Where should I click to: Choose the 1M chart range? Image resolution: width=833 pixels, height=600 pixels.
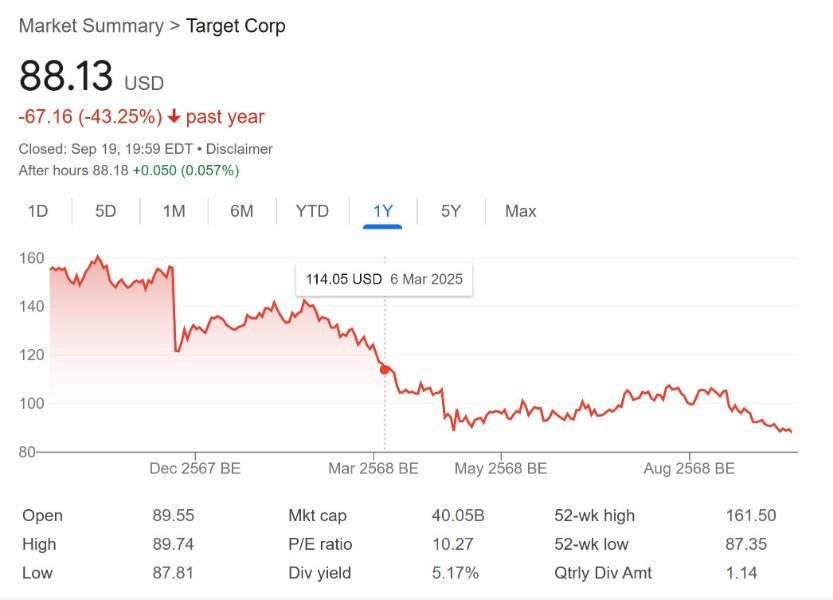click(x=174, y=211)
